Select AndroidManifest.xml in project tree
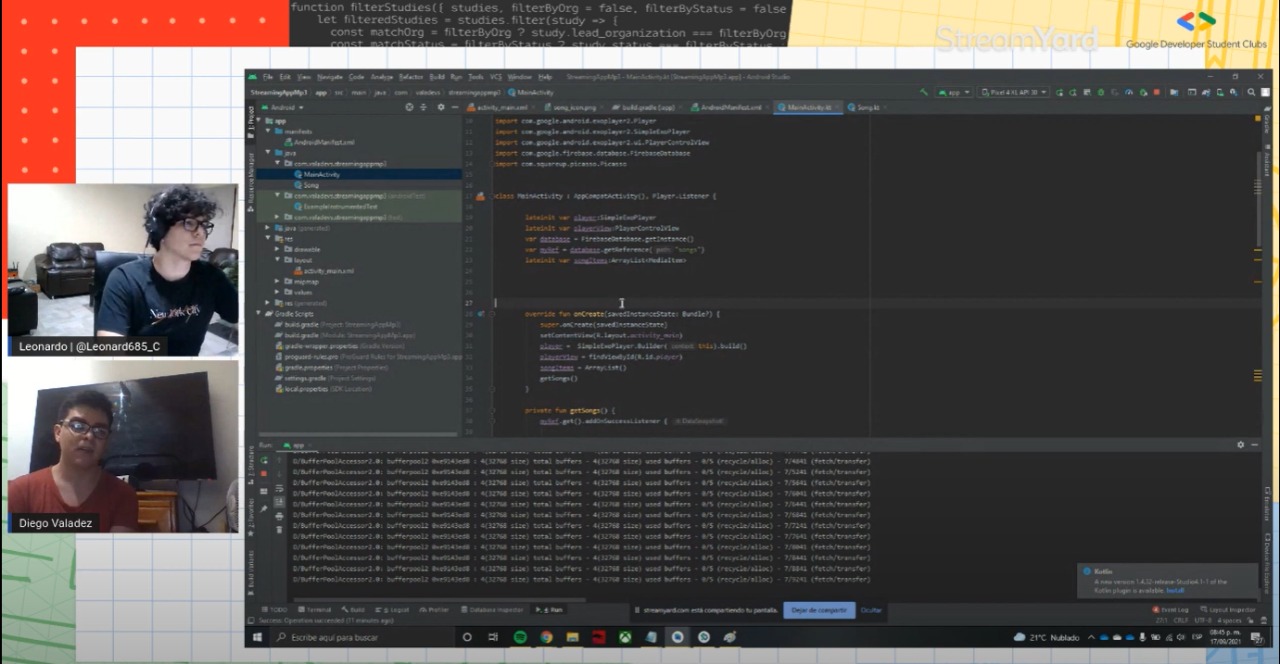Screen dimensions: 1280x664 (x=318, y=142)
